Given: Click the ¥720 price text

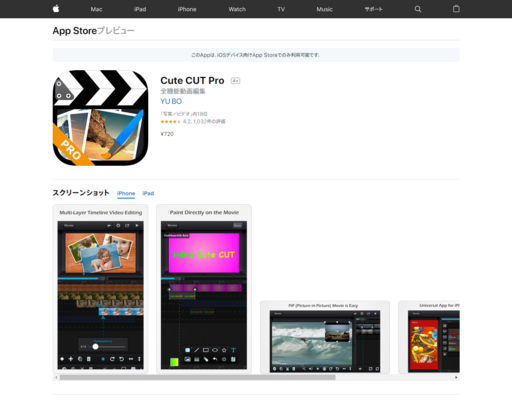Looking at the screenshot, I should [167, 134].
